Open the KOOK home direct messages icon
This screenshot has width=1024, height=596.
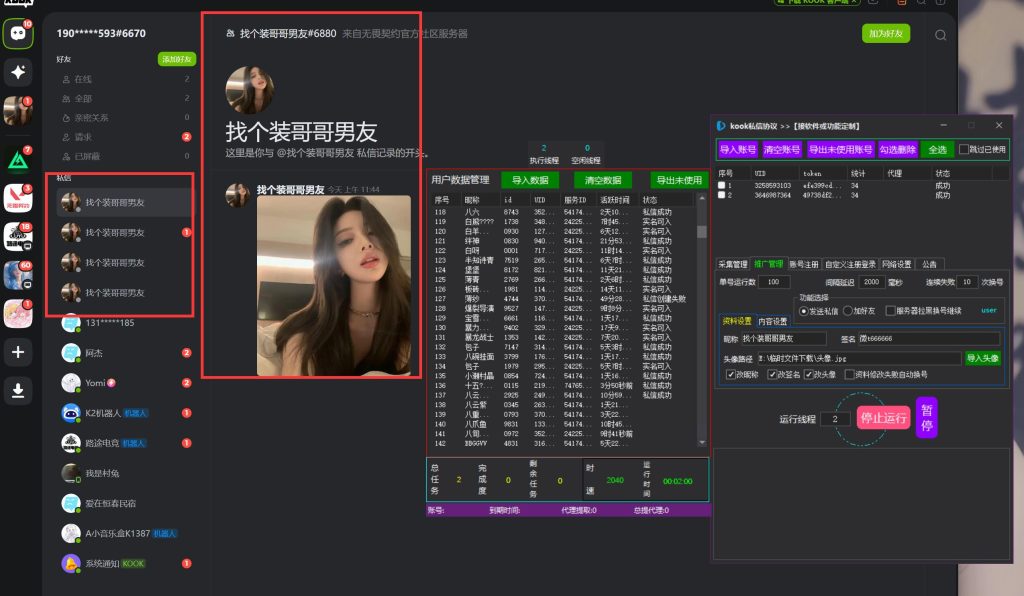[18, 33]
